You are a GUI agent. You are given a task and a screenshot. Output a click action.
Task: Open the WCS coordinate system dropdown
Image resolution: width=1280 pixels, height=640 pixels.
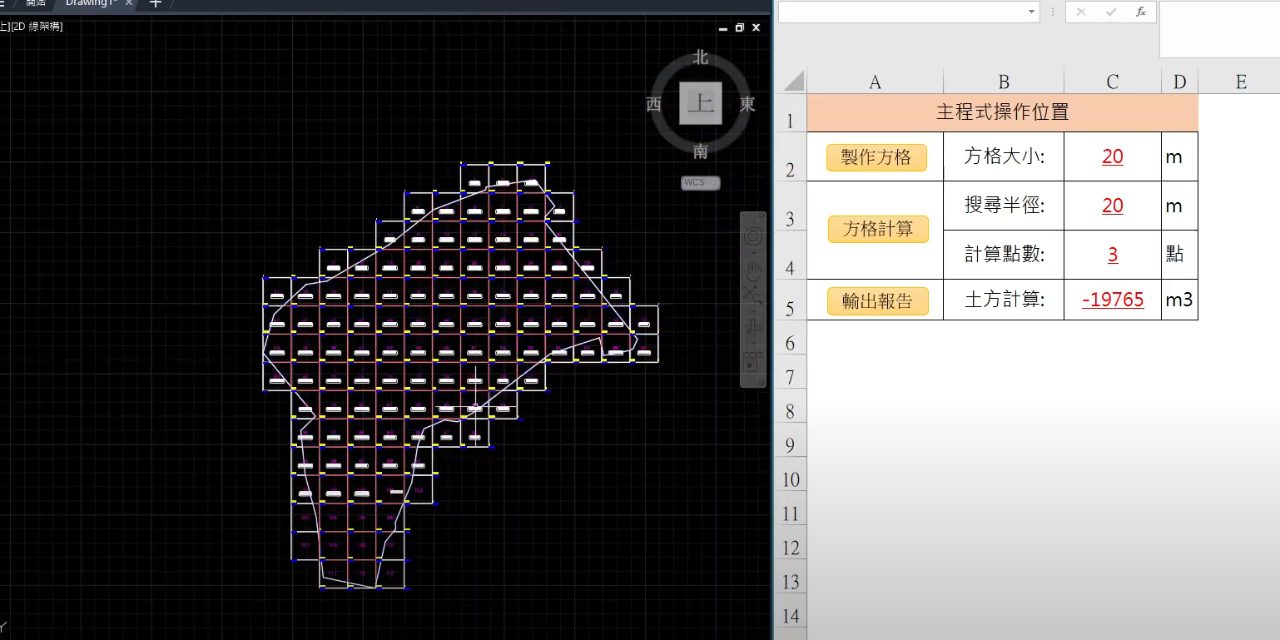700,183
